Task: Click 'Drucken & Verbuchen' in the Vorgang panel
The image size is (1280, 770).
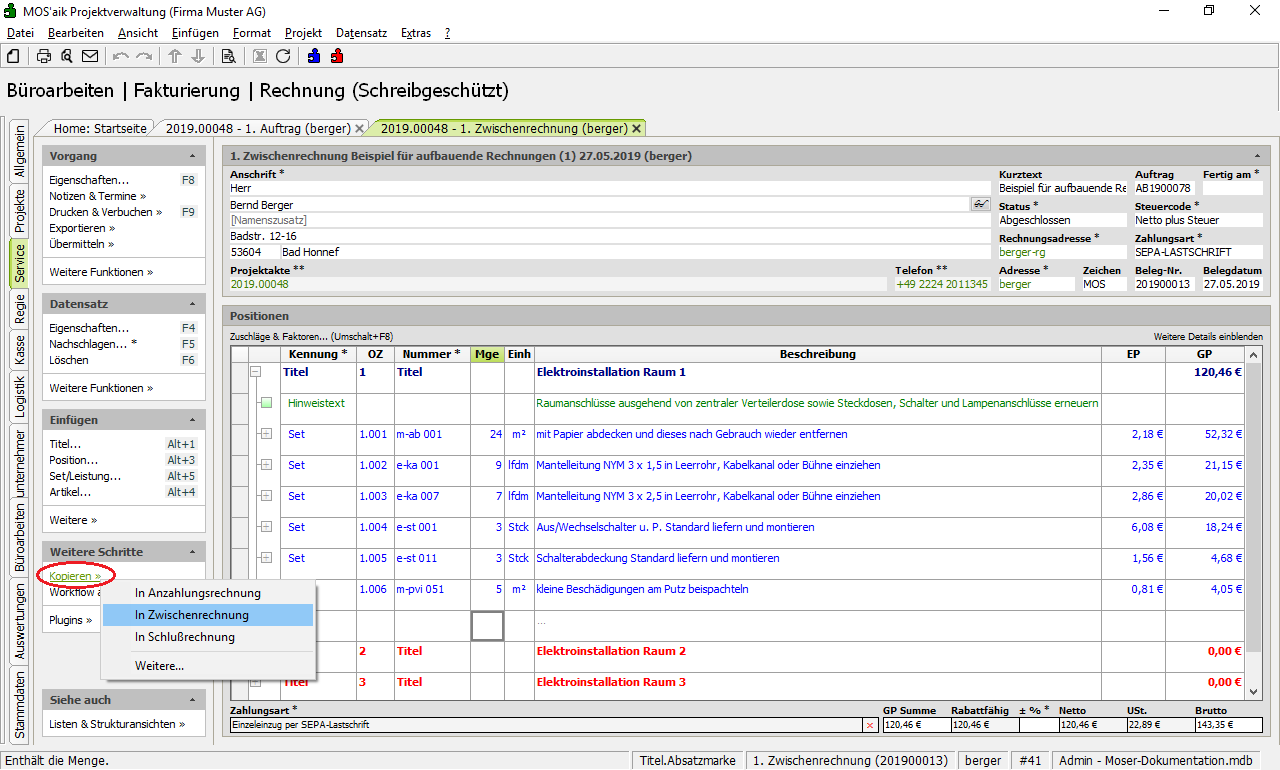Action: point(100,212)
